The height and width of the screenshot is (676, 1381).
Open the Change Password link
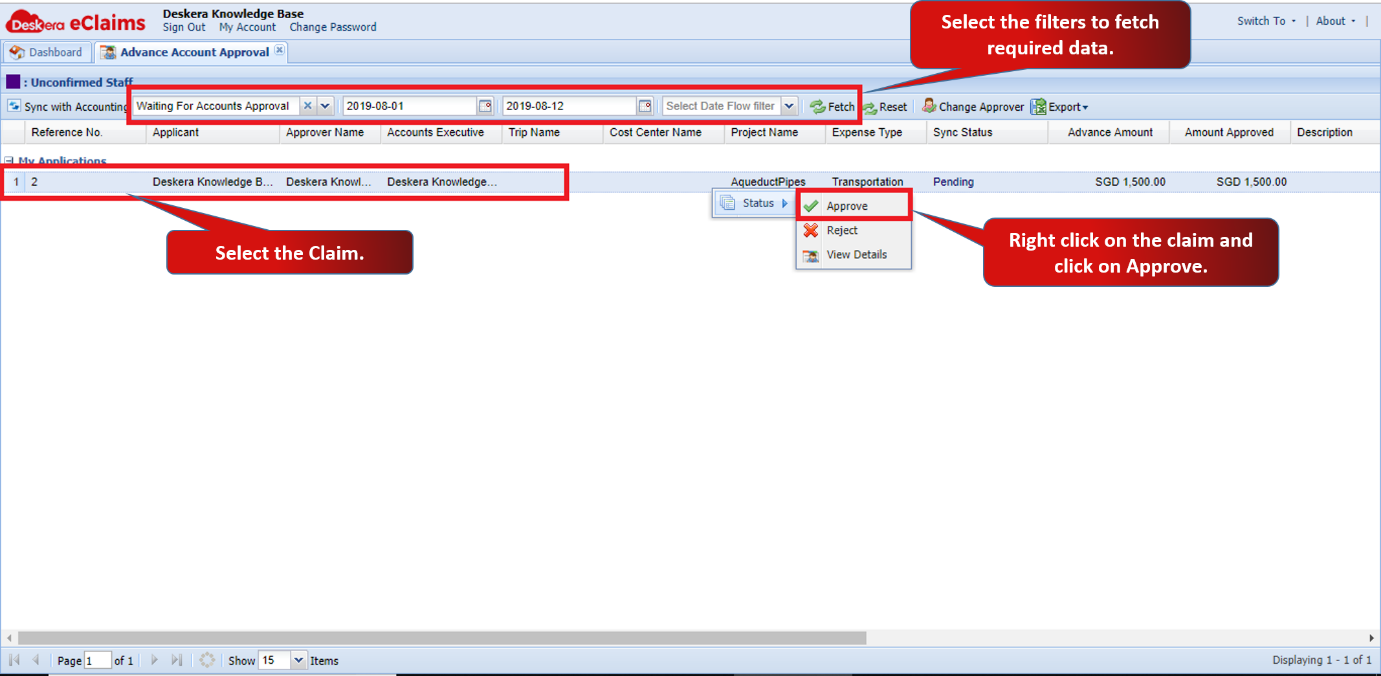tap(333, 27)
